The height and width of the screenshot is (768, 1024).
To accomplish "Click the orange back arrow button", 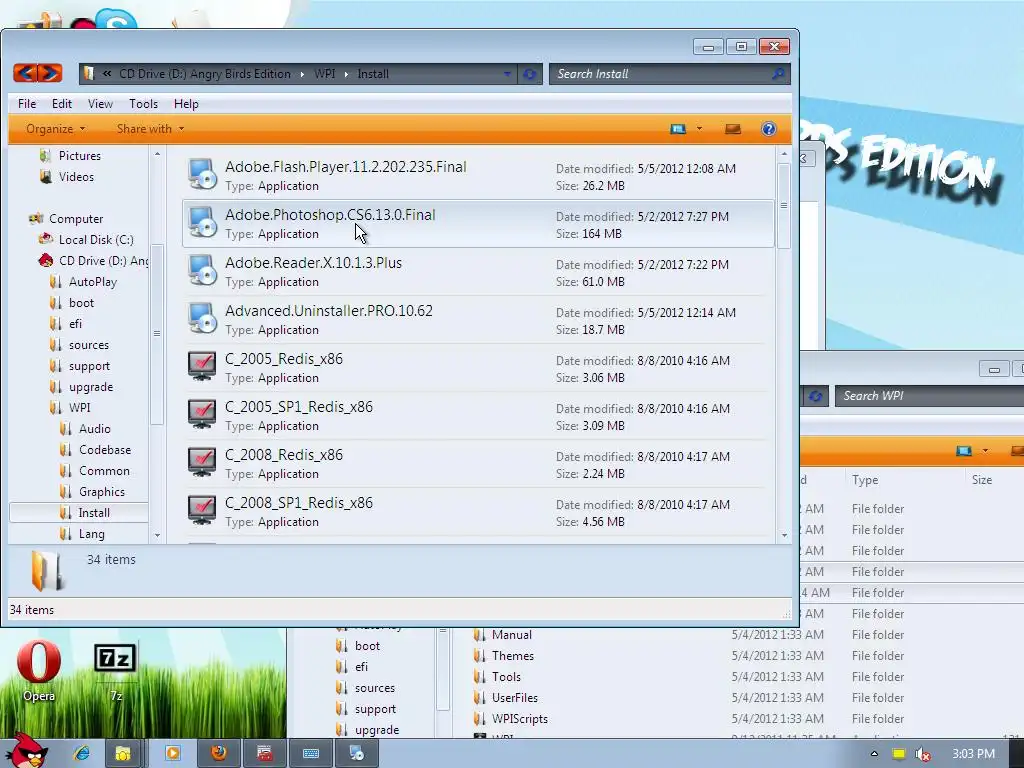I will point(25,72).
